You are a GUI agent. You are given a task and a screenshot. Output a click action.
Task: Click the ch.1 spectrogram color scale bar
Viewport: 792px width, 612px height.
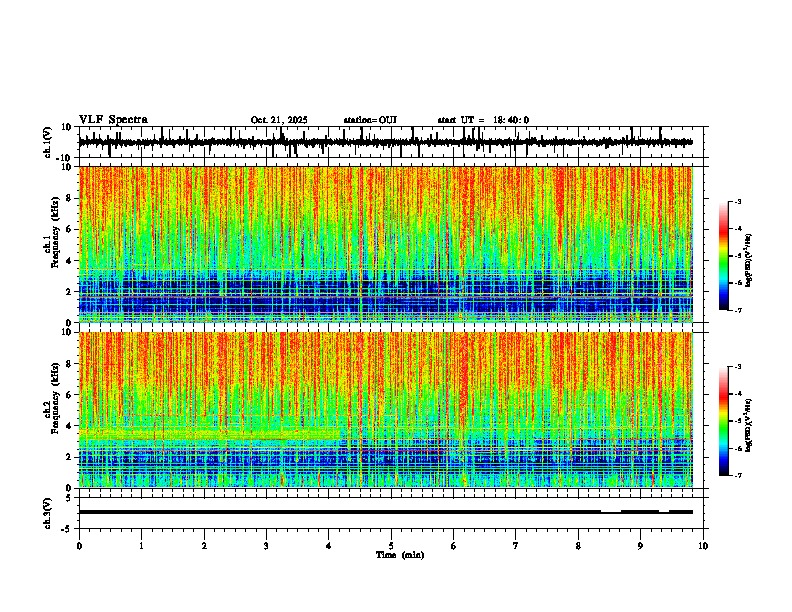tap(724, 256)
